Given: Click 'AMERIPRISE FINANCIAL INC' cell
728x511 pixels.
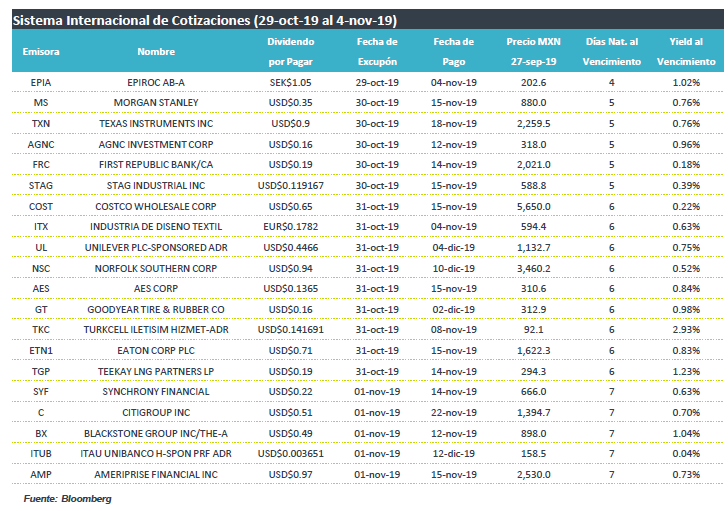Looking at the screenshot, I should tap(156, 474).
